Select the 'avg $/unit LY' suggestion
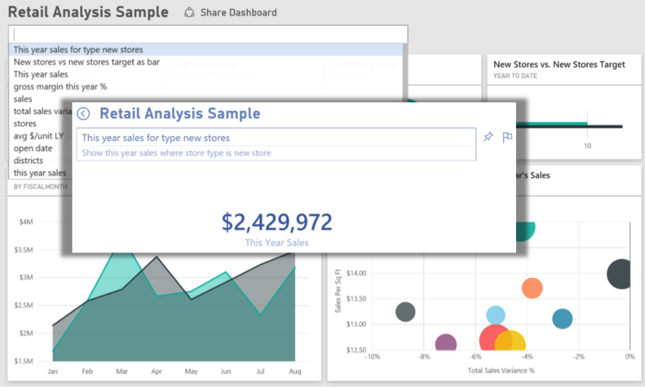 coord(39,136)
